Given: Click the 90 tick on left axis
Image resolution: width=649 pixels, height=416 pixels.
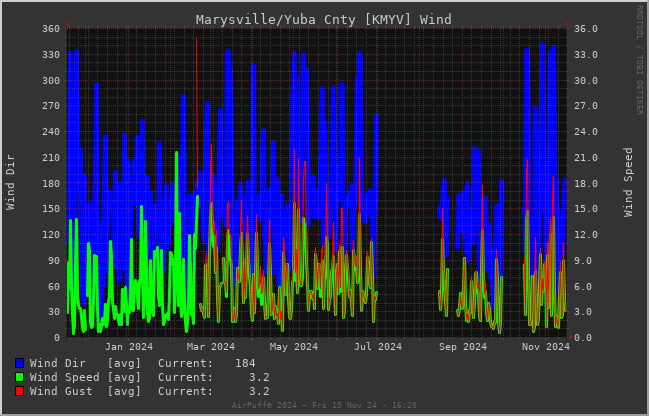Looking at the screenshot, I should [x=54, y=261].
